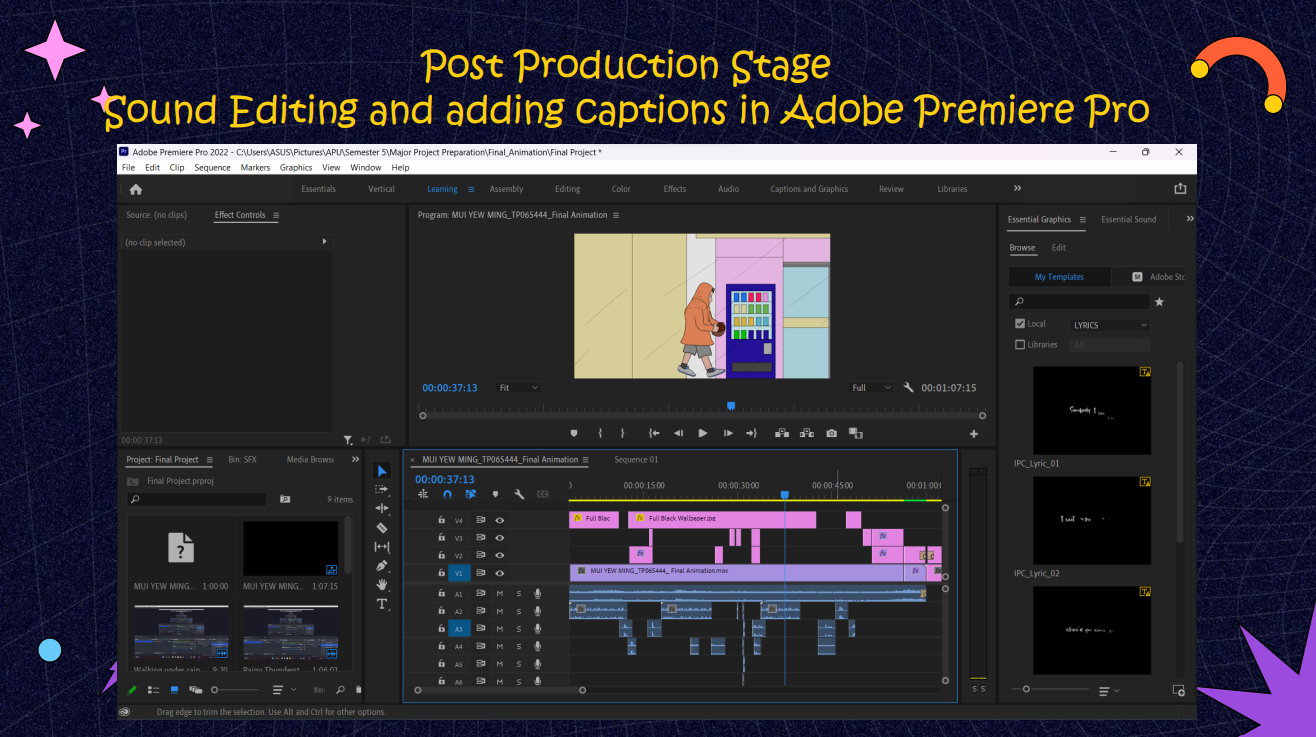Select the Razor tool
1316x737 pixels.
pos(382,528)
